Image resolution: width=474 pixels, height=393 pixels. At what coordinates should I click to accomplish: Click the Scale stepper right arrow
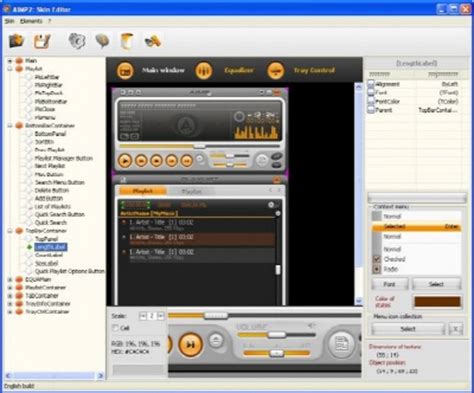[161, 316]
